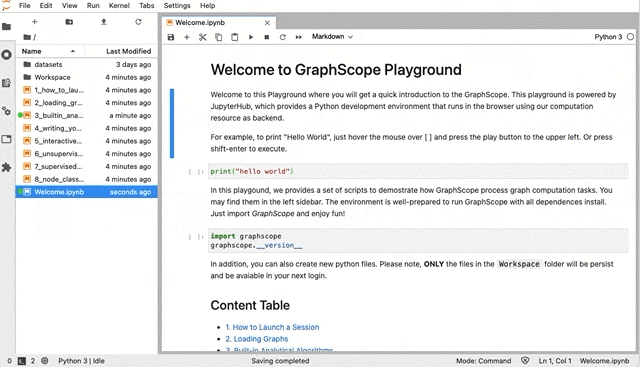Insert a cell below with plus icon
Screen dimensions: 640x367
pos(187,37)
